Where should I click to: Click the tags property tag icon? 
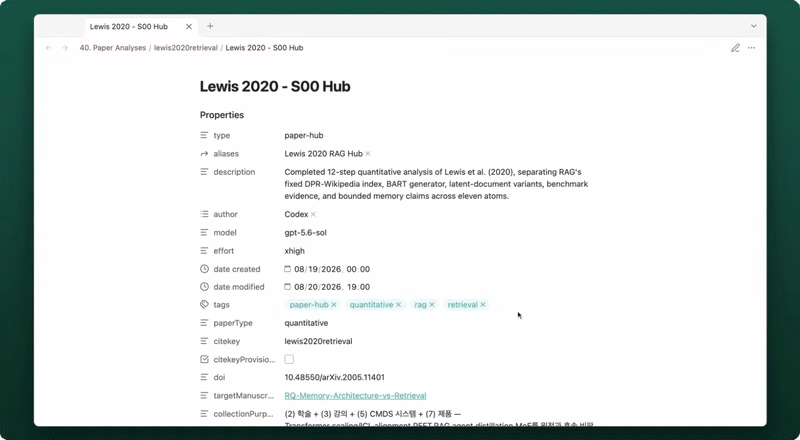[x=204, y=305]
